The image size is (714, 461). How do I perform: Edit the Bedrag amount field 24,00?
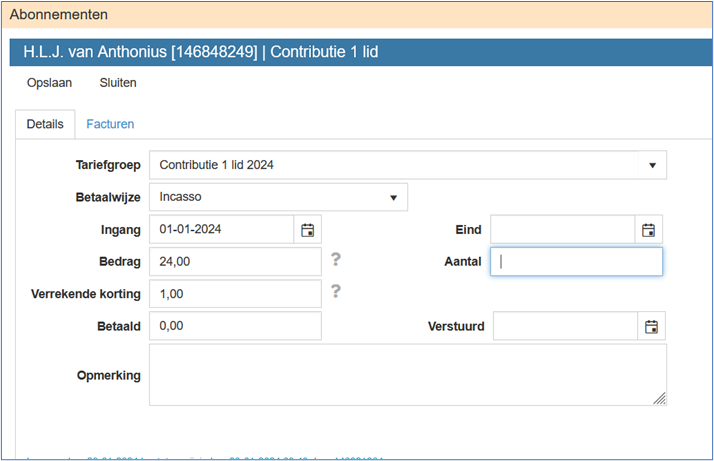pos(235,261)
